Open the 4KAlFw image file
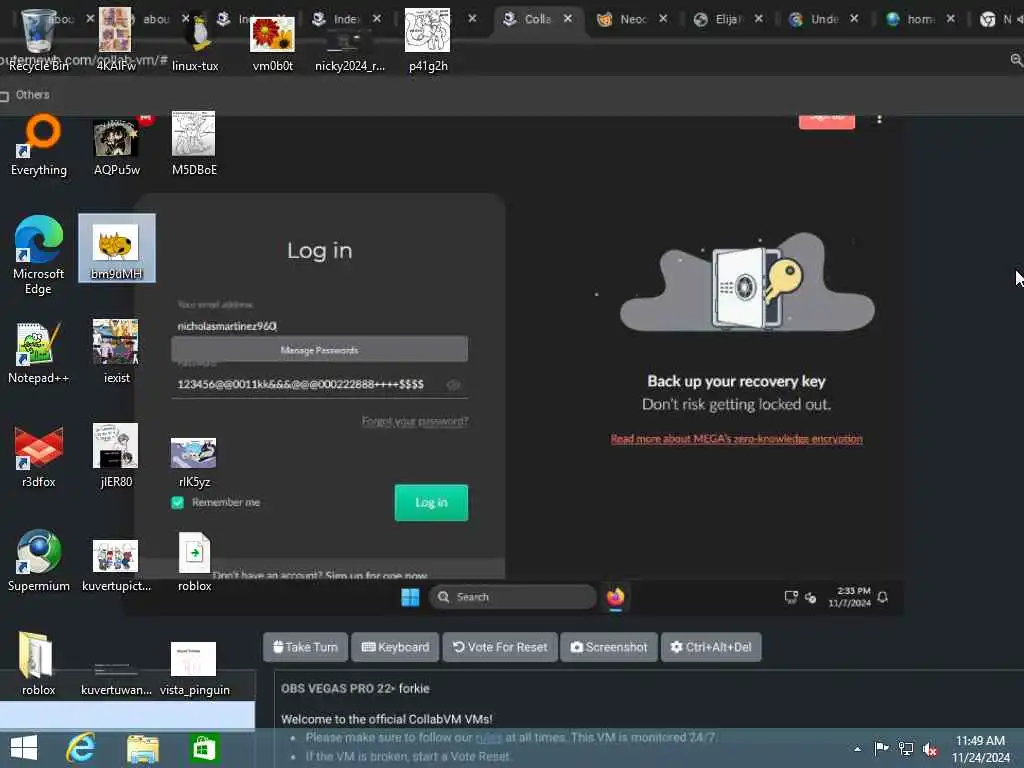Image resolution: width=1024 pixels, height=768 pixels. coord(116,39)
